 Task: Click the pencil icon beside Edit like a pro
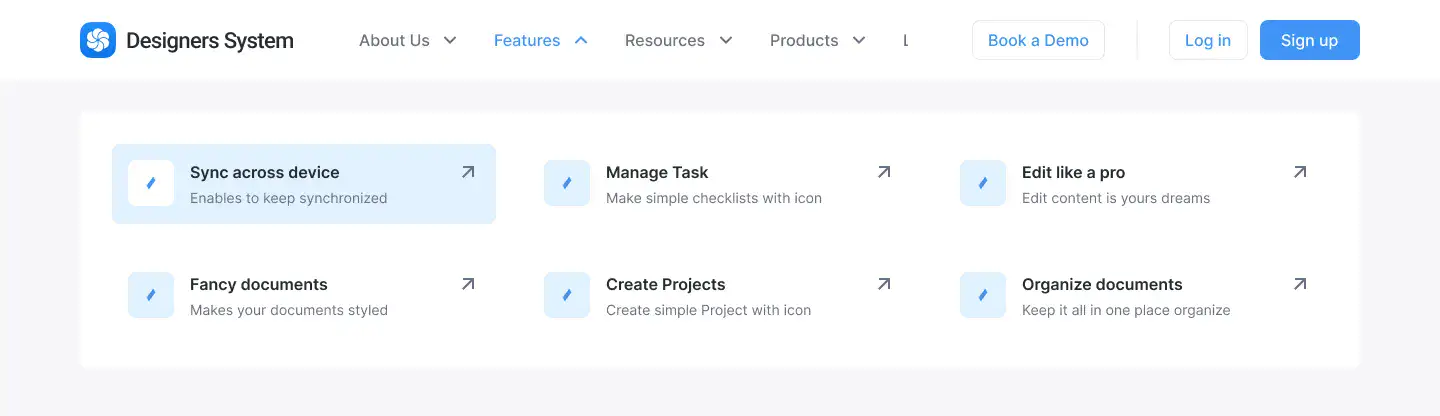(x=983, y=183)
